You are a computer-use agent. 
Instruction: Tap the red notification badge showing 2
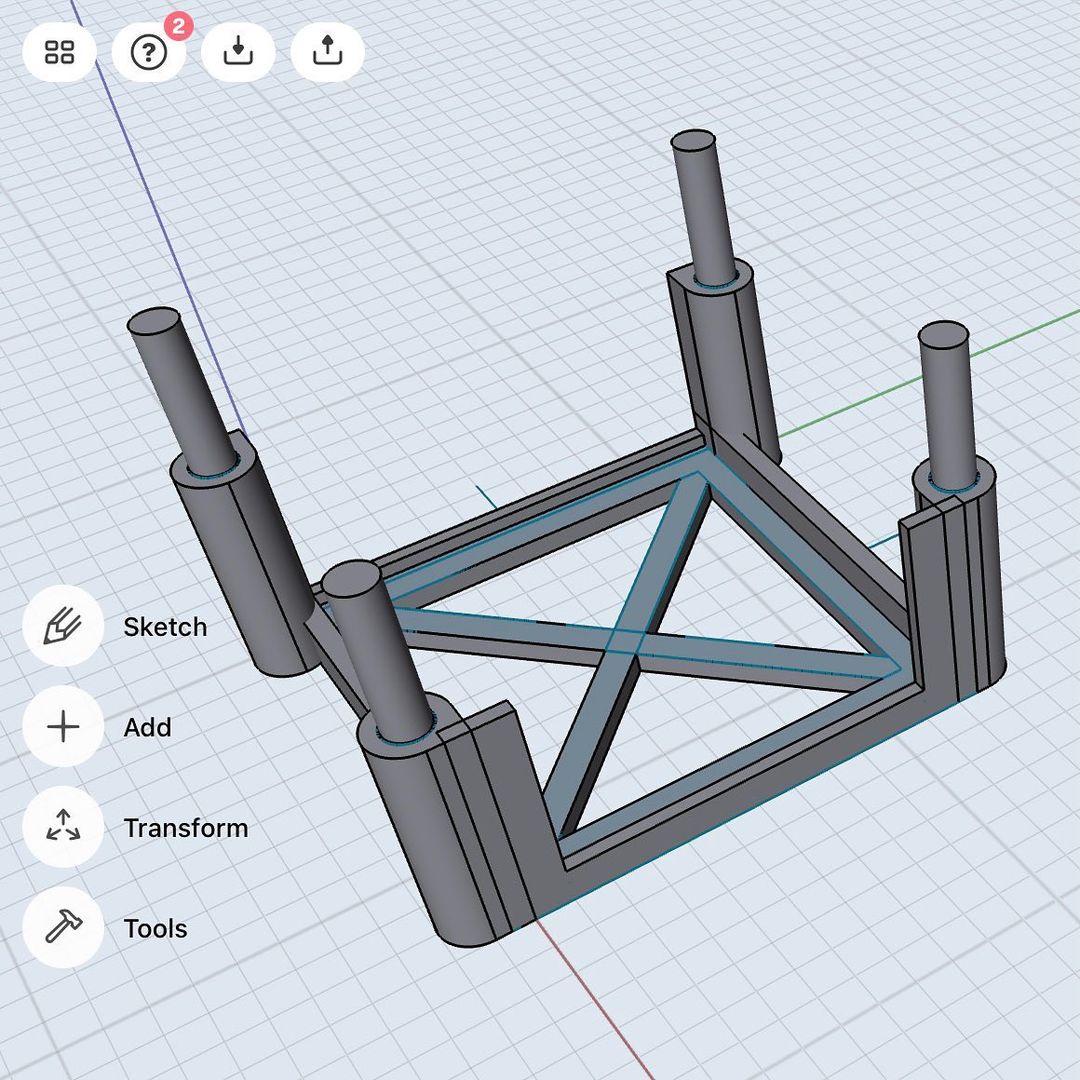point(177,27)
